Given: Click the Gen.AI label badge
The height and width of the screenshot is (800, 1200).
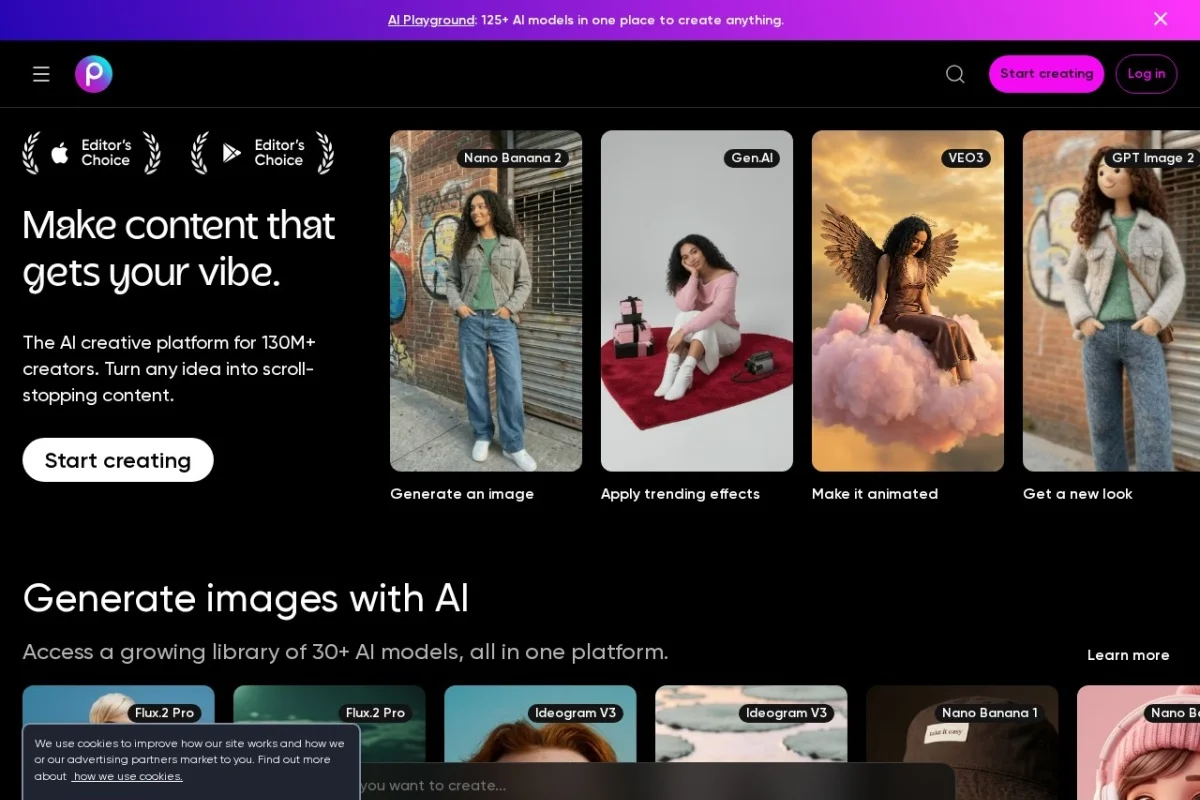Looking at the screenshot, I should click(752, 158).
